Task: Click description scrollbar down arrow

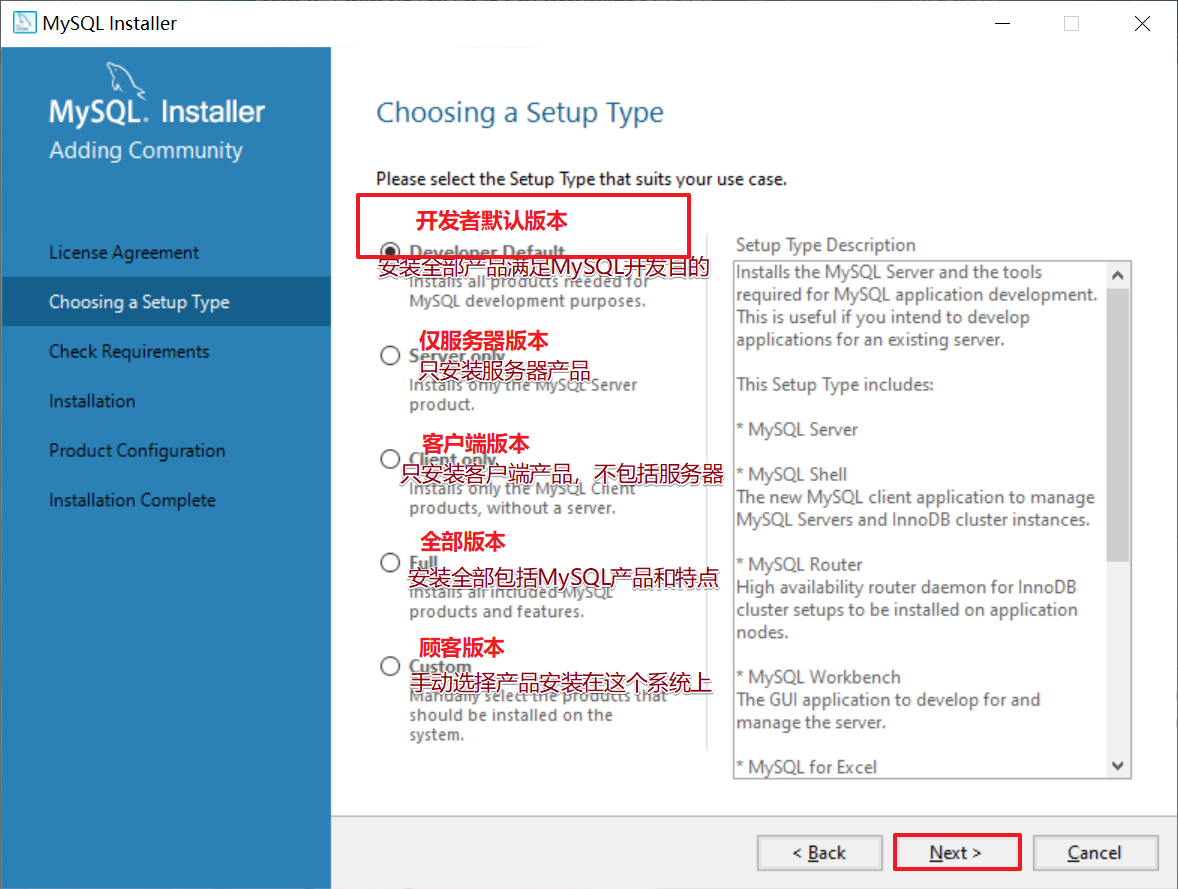Action: 1118,766
